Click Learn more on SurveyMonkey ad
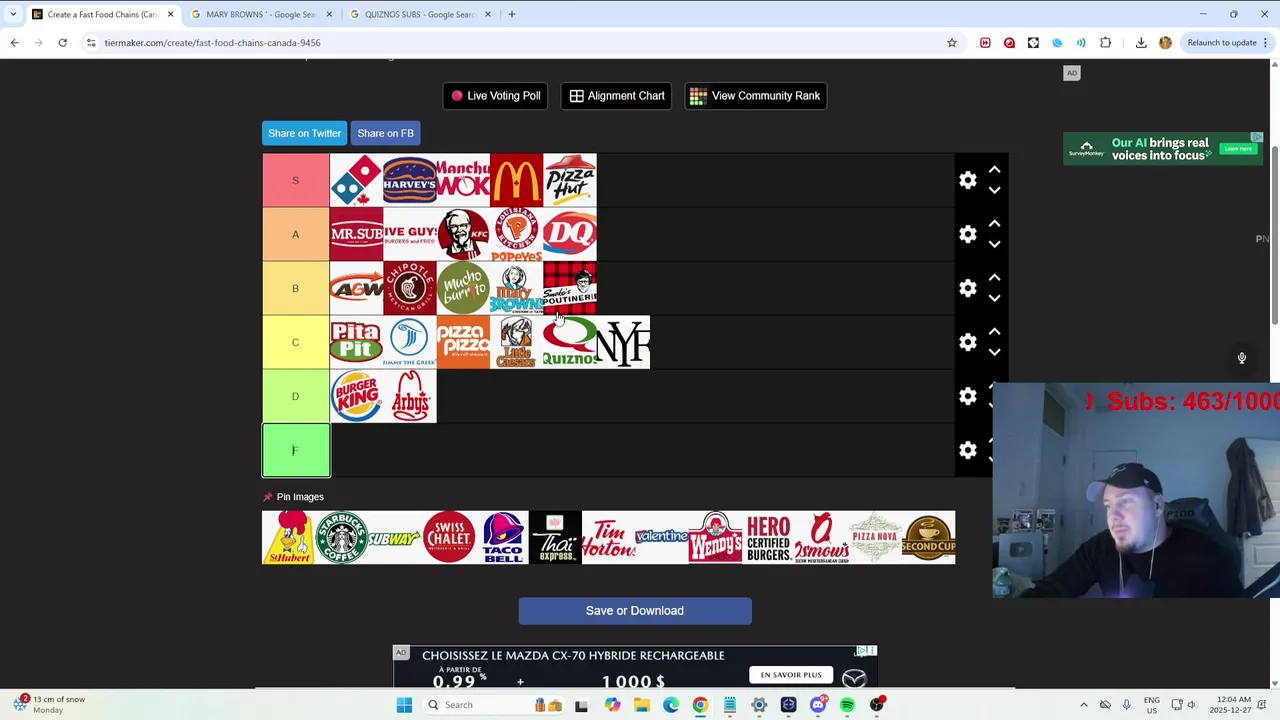 pos(1238,149)
